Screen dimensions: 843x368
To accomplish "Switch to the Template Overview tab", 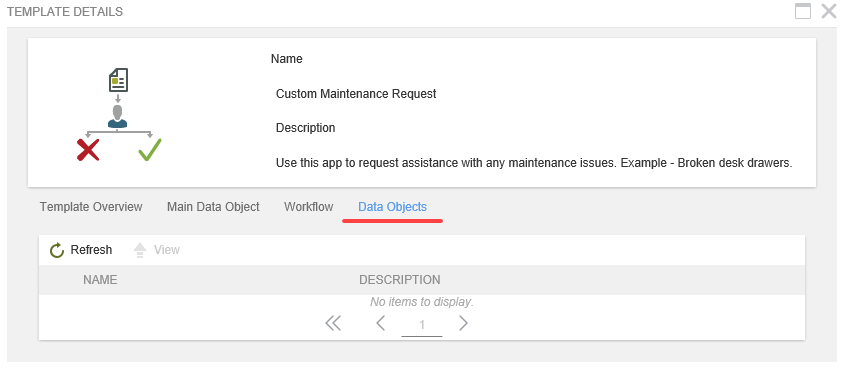I will click(91, 207).
